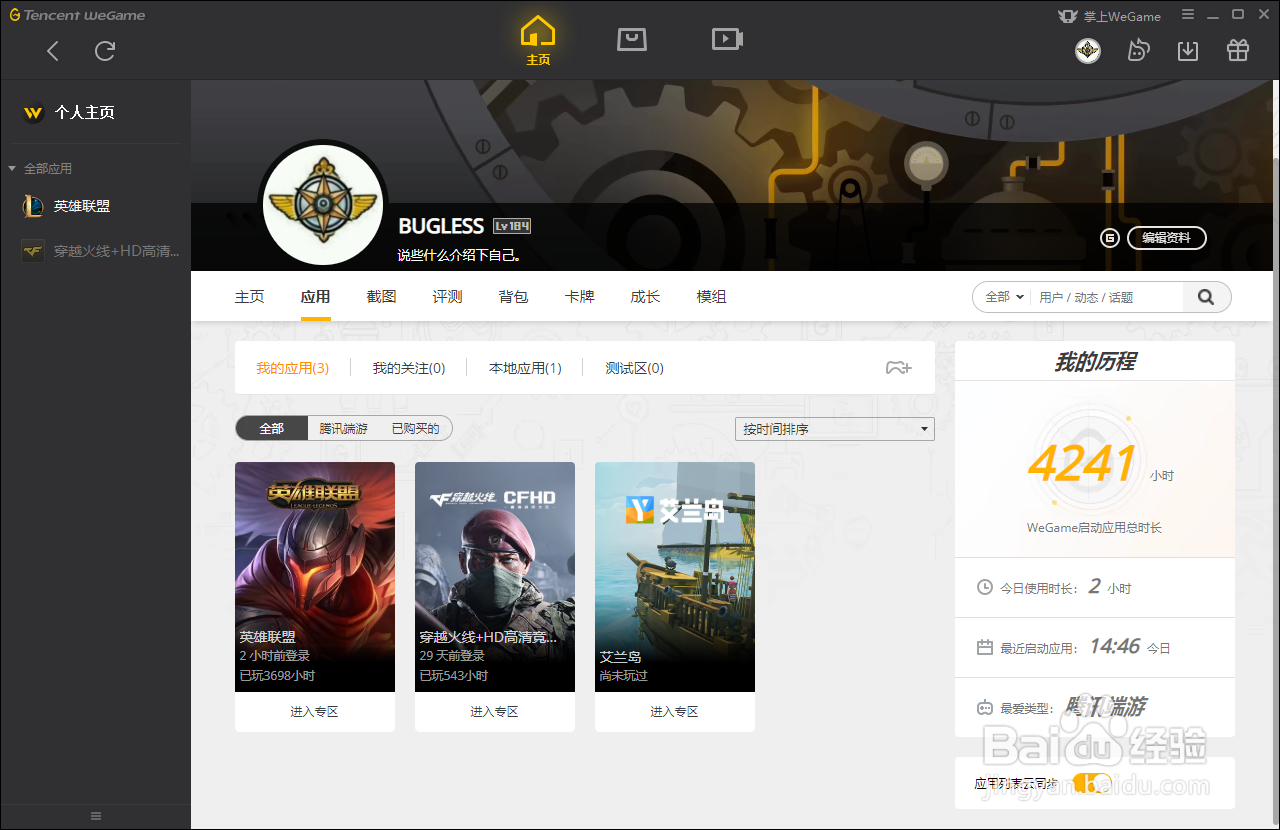The width and height of the screenshot is (1280, 830).
Task: Switch to the 背包 tab
Action: (x=514, y=297)
